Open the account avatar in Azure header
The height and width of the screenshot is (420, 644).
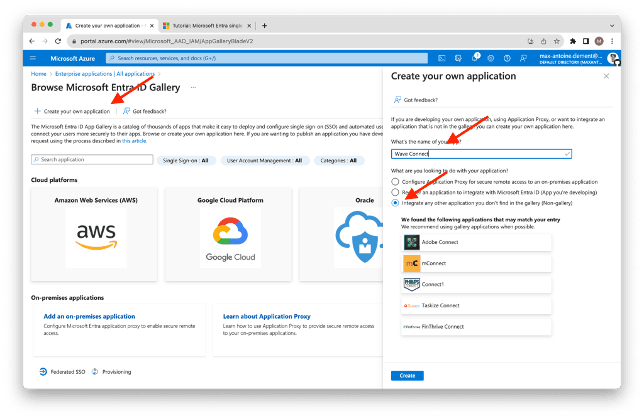click(x=612, y=58)
